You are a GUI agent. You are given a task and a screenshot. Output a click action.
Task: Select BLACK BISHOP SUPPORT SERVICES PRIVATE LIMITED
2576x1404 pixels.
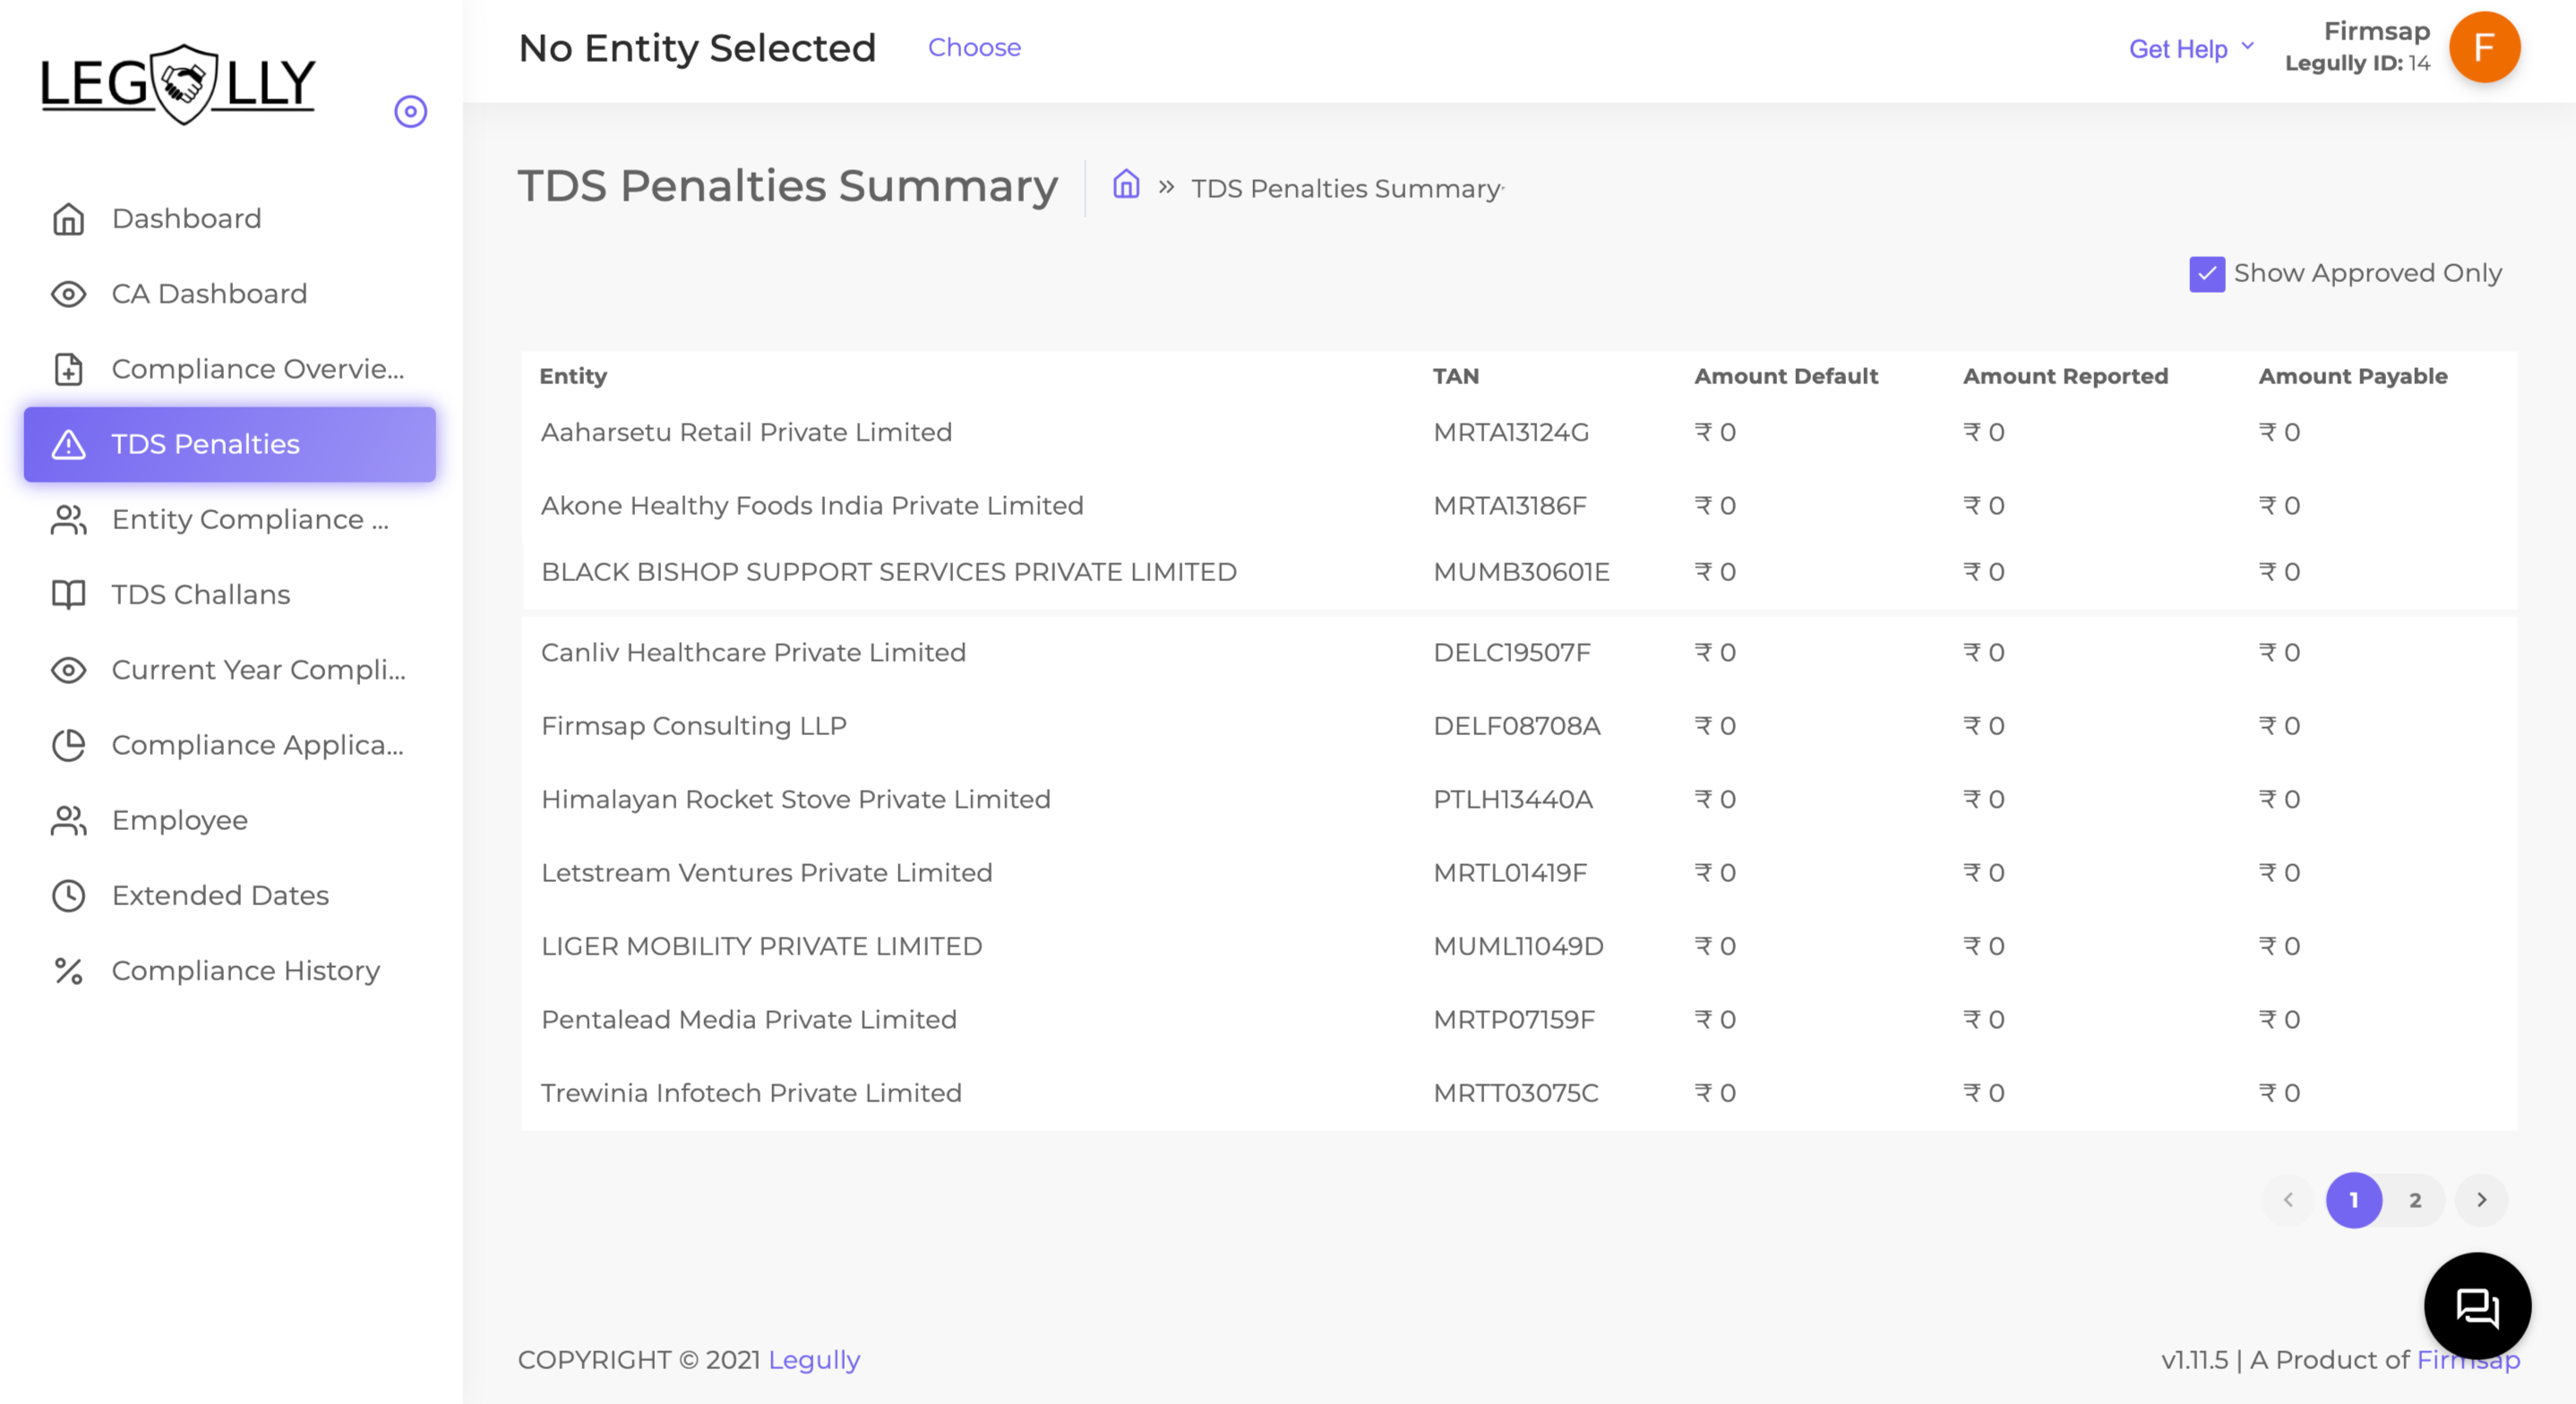click(1519, 572)
